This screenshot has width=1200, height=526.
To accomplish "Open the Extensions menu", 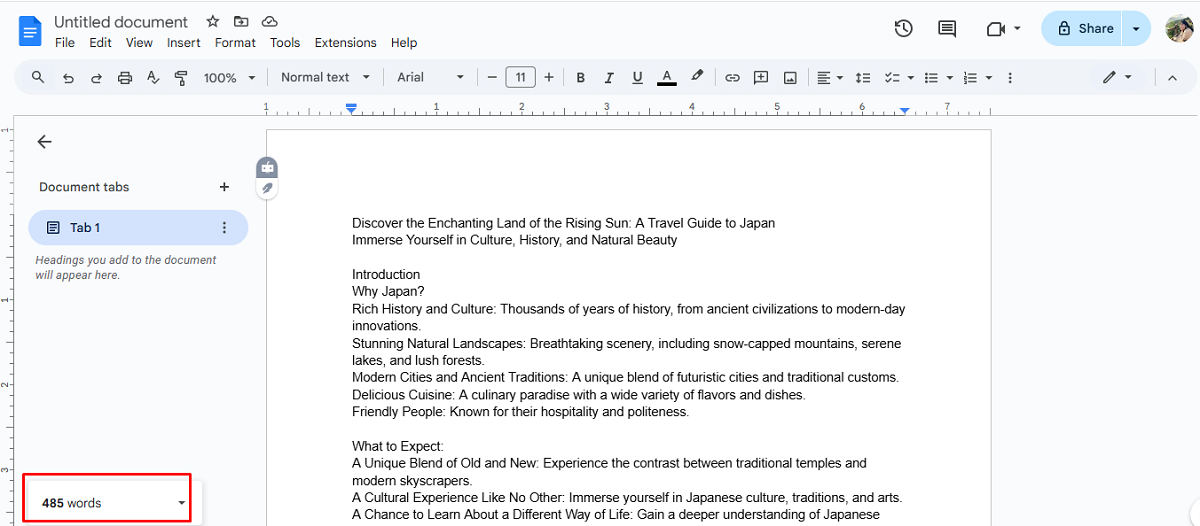I will pos(345,43).
